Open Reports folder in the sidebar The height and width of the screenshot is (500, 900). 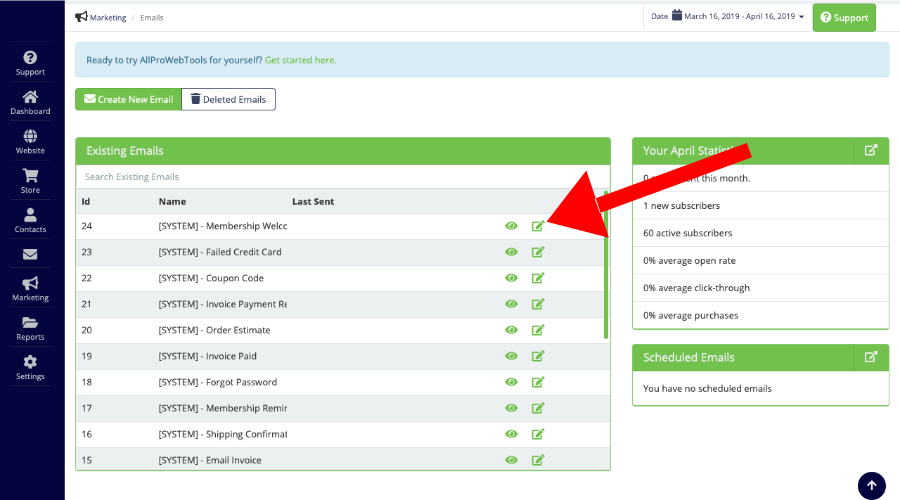(x=30, y=328)
